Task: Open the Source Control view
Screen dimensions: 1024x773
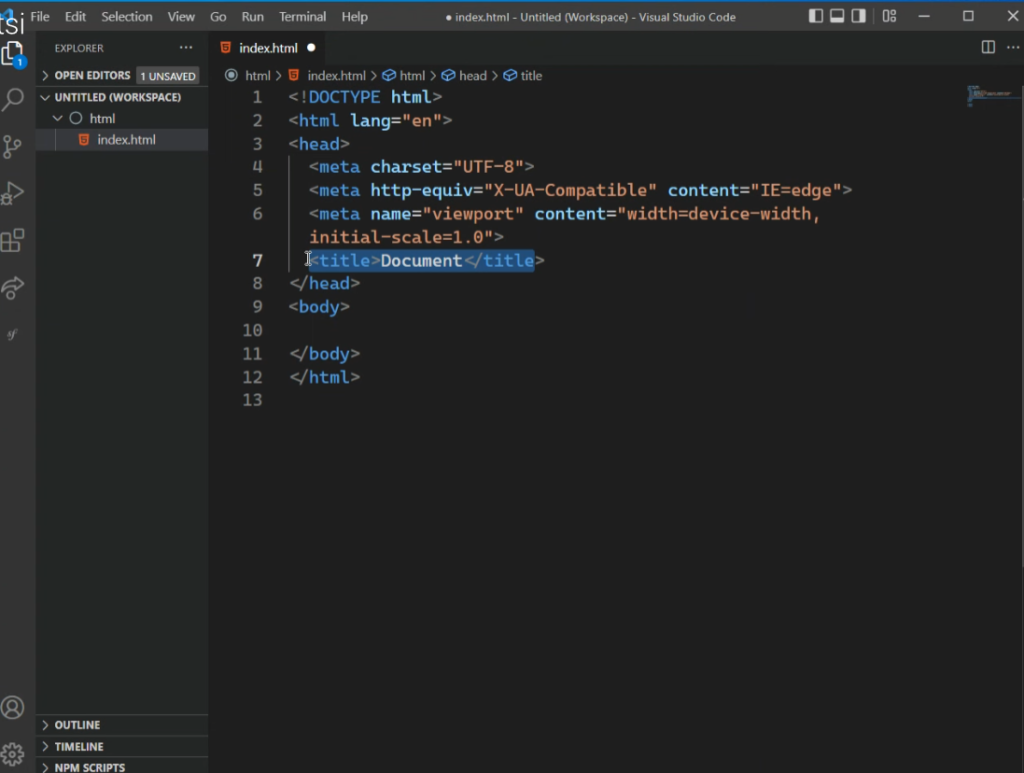Action: pos(13,146)
